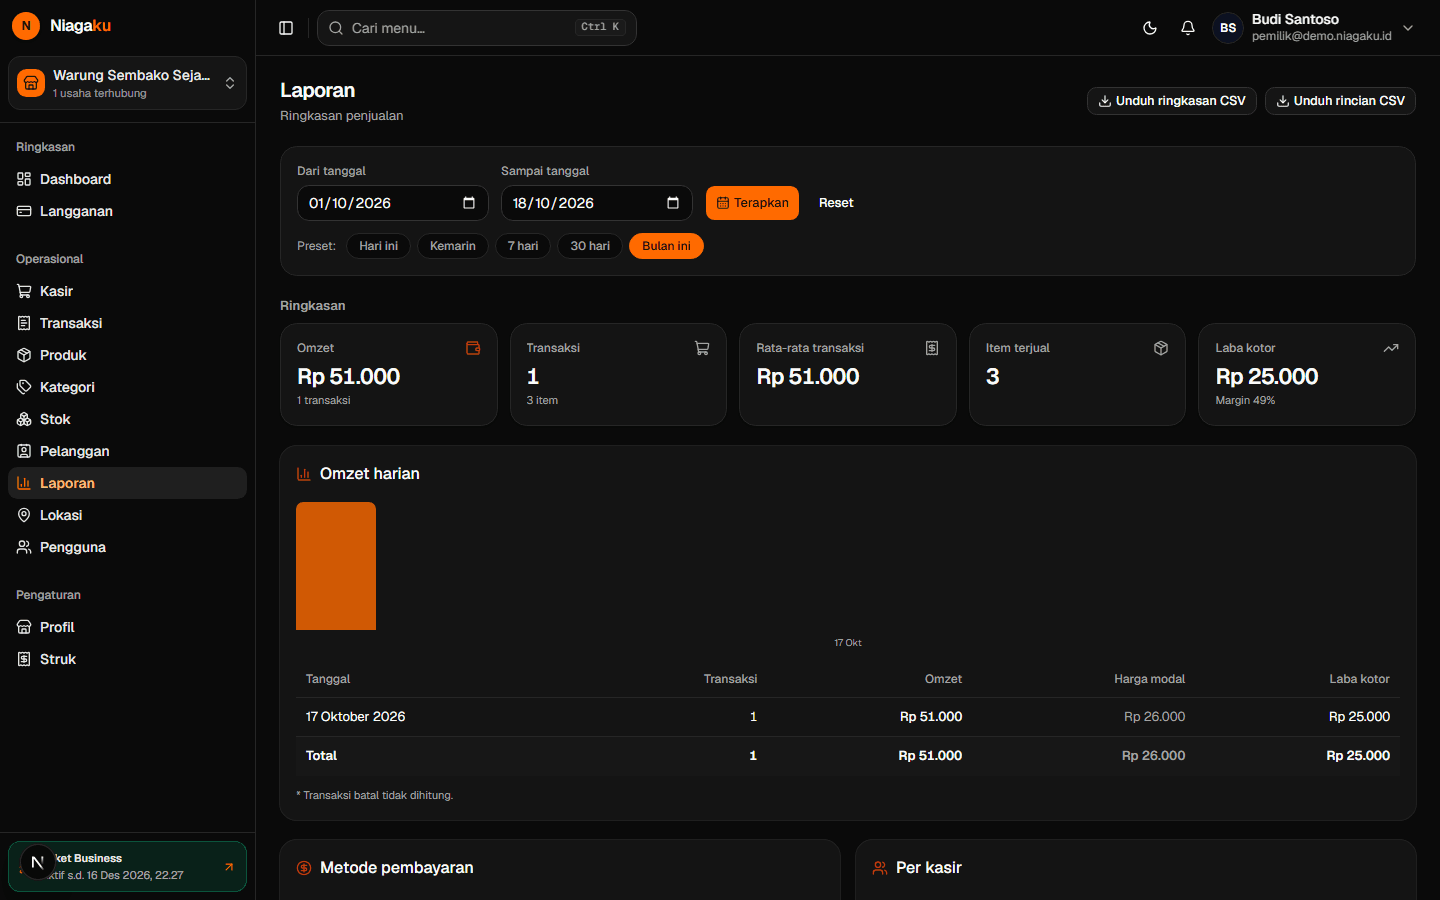This screenshot has width=1440, height=900.
Task: Click the Per kasir people icon
Action: [x=880, y=868]
